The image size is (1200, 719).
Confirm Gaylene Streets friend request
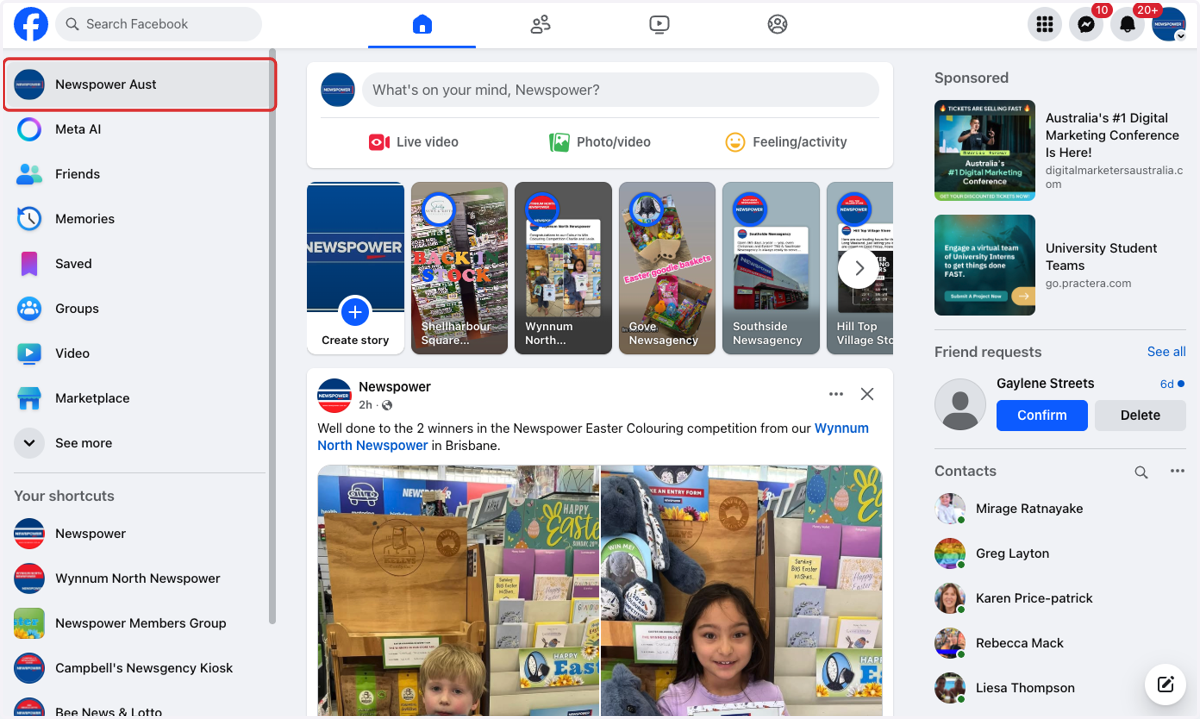[x=1042, y=415]
